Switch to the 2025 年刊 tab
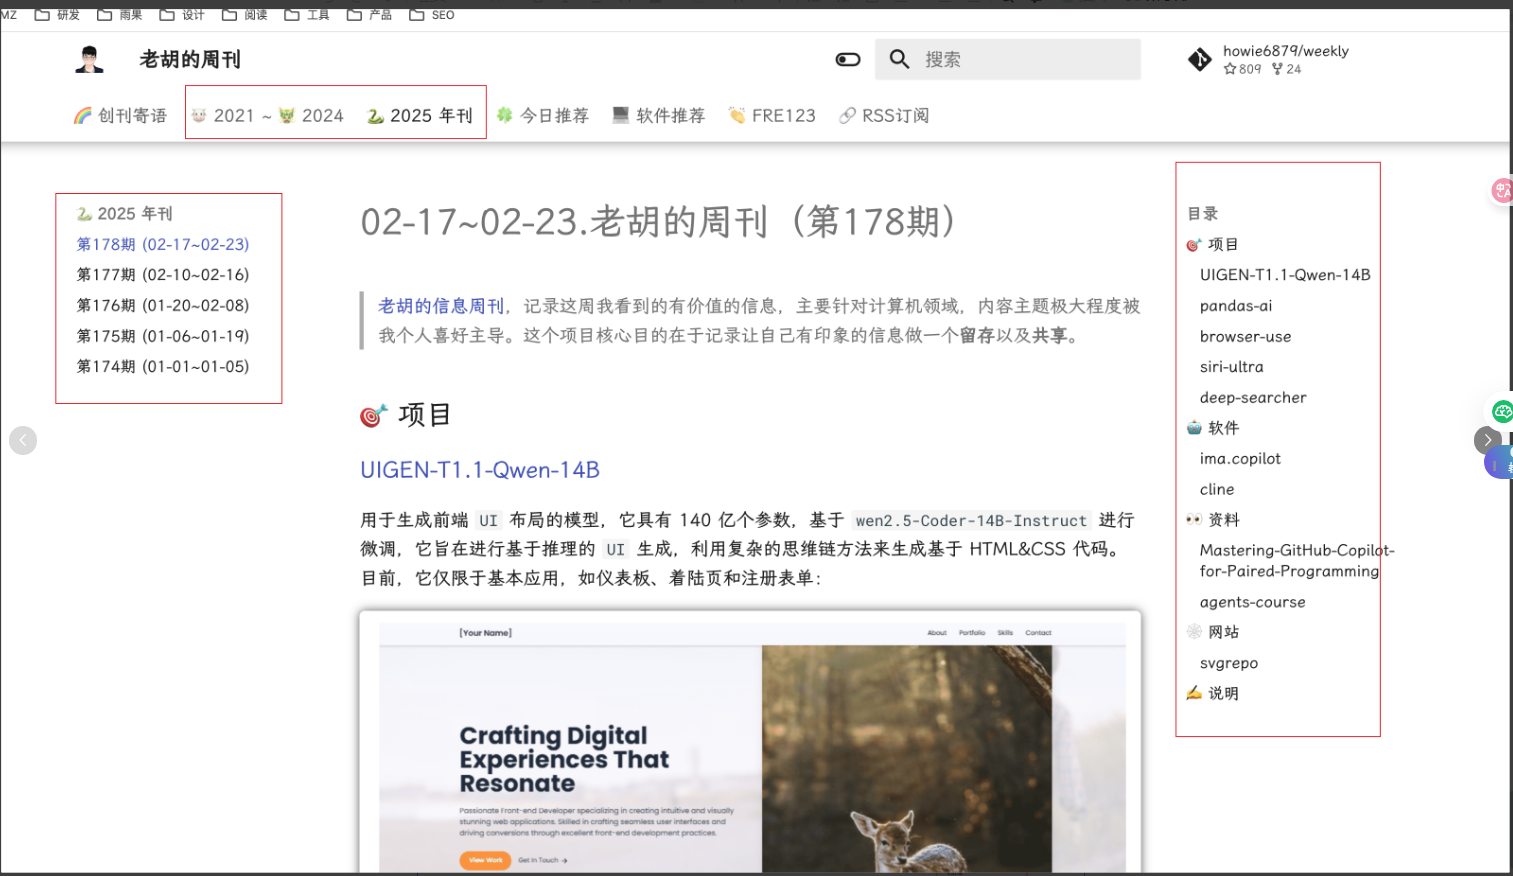This screenshot has height=876, width=1513. [420, 116]
